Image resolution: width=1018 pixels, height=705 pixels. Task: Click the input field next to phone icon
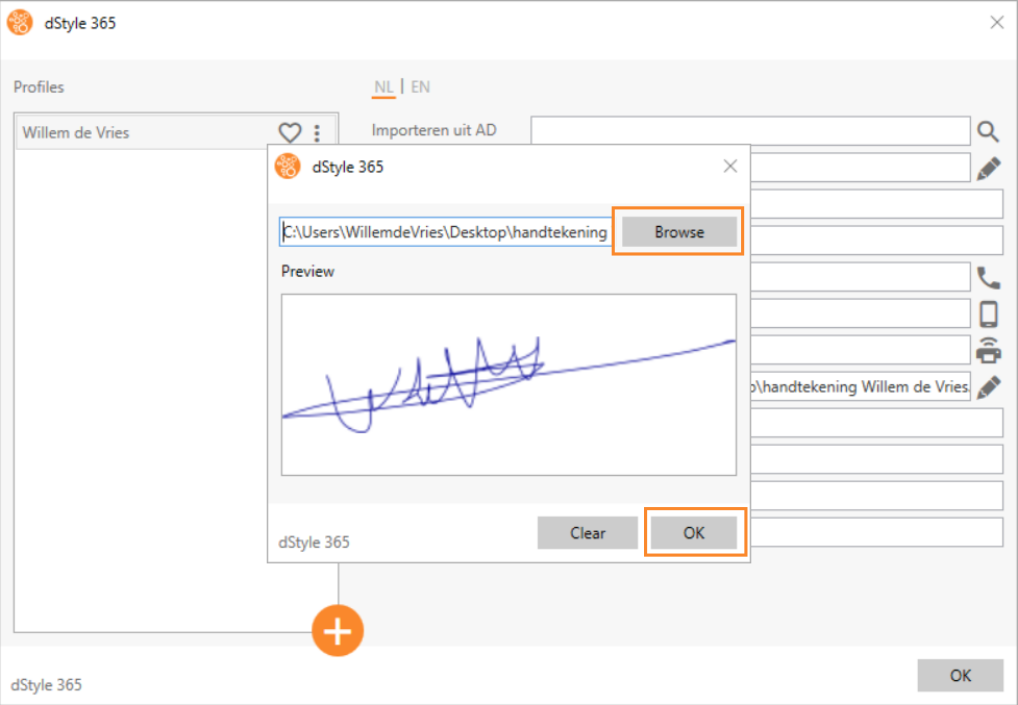(x=860, y=277)
